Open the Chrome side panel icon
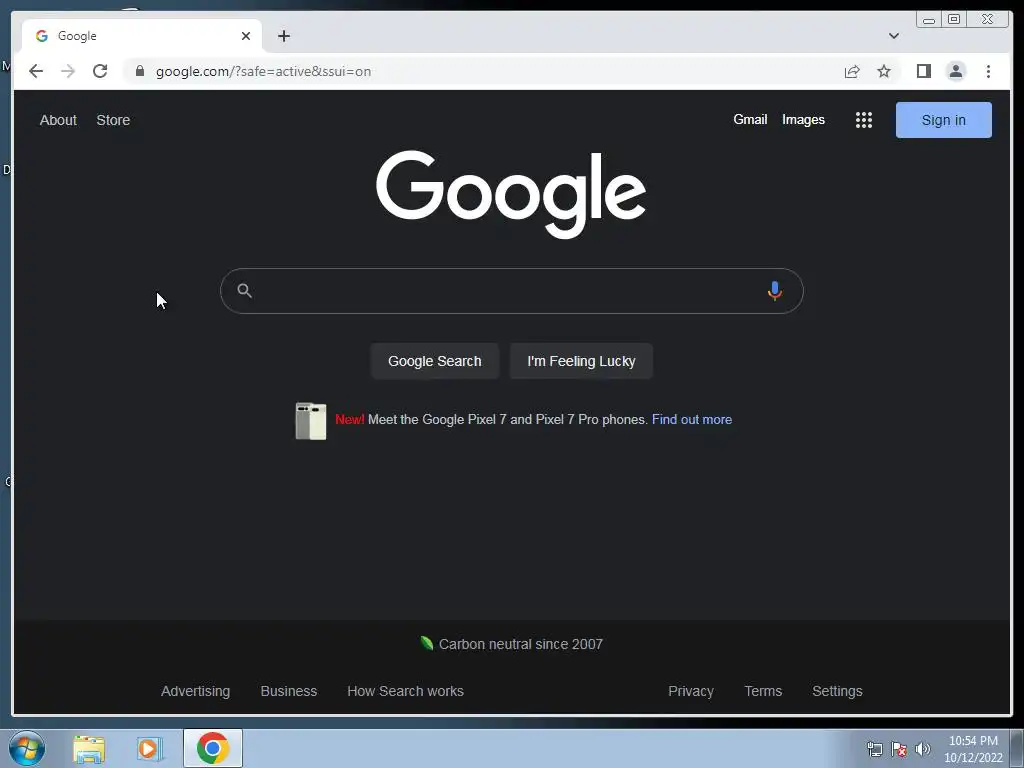The height and width of the screenshot is (768, 1024). click(923, 71)
